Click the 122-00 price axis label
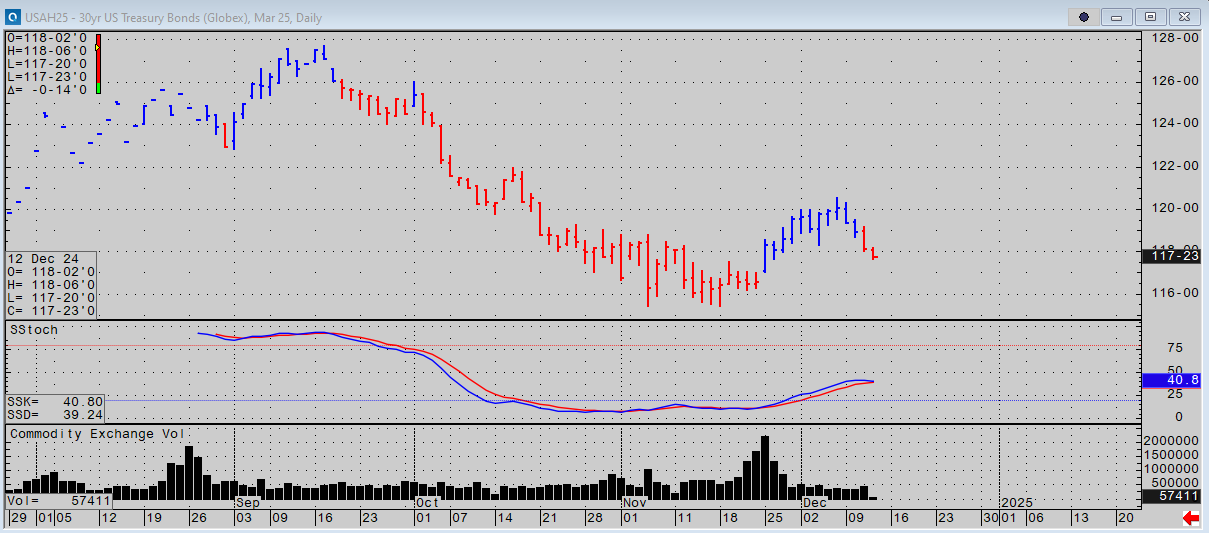 point(1176,166)
